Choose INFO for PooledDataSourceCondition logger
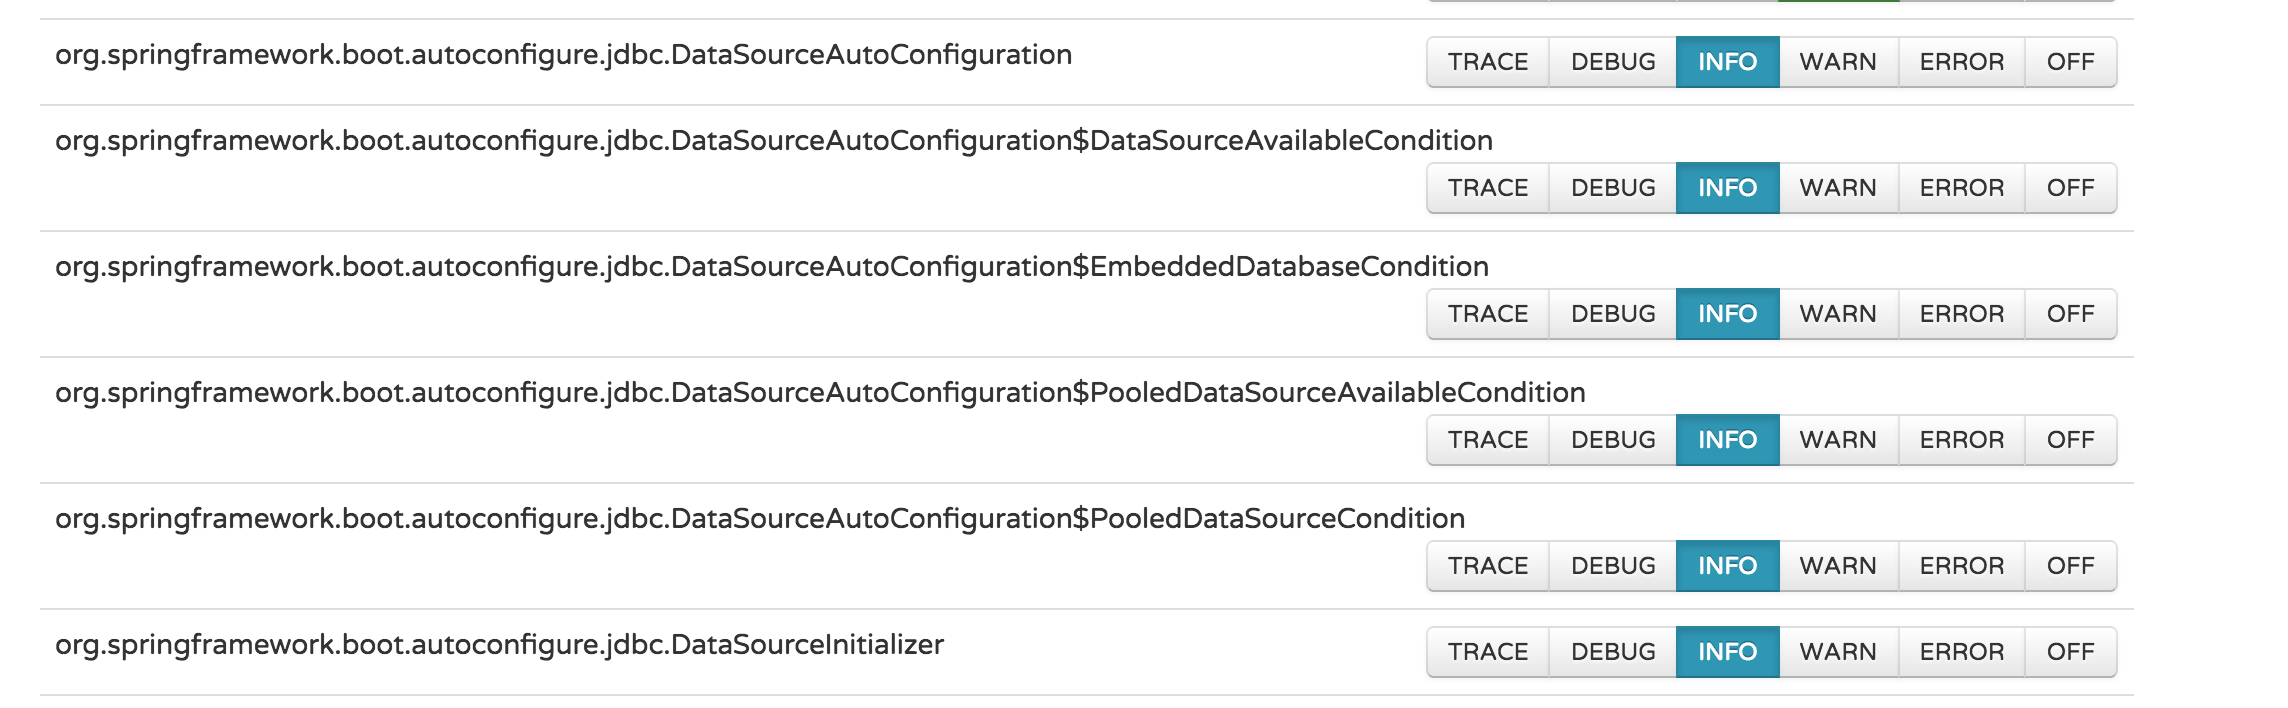Viewport: 2288px width, 708px height. pyautogui.click(x=1727, y=566)
